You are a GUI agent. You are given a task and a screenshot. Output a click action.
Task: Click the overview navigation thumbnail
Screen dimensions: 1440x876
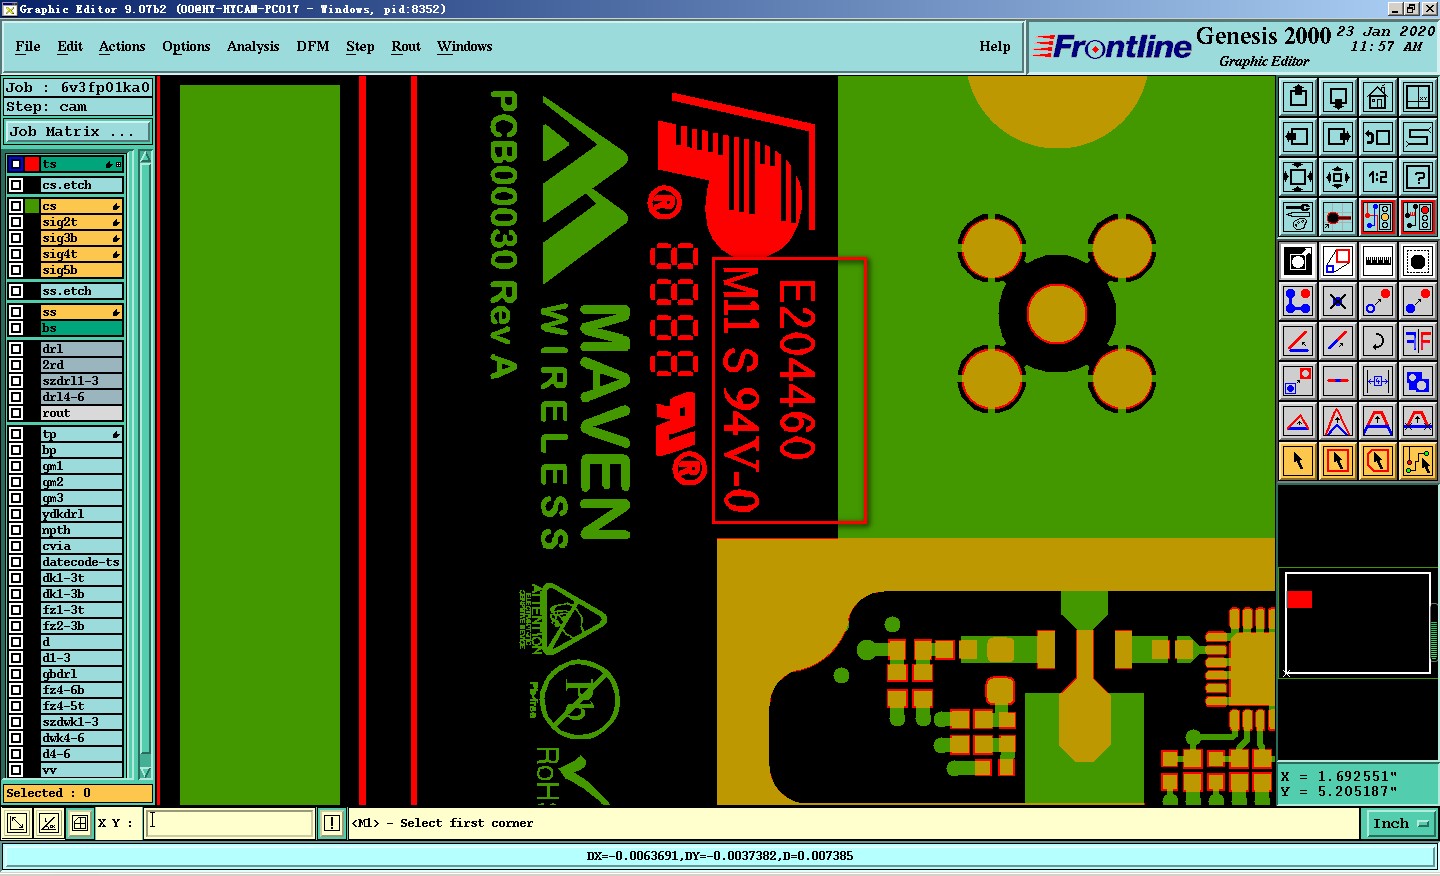(1357, 623)
